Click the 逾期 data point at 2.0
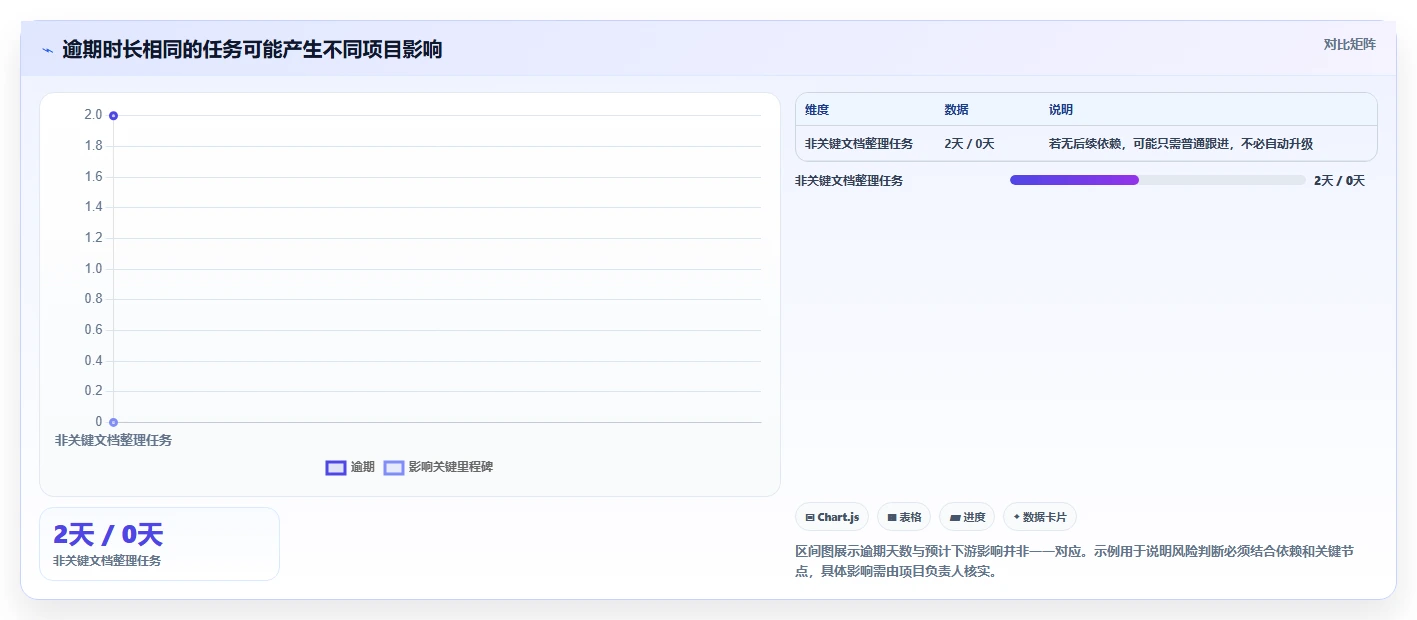The image size is (1417, 620). (x=114, y=116)
